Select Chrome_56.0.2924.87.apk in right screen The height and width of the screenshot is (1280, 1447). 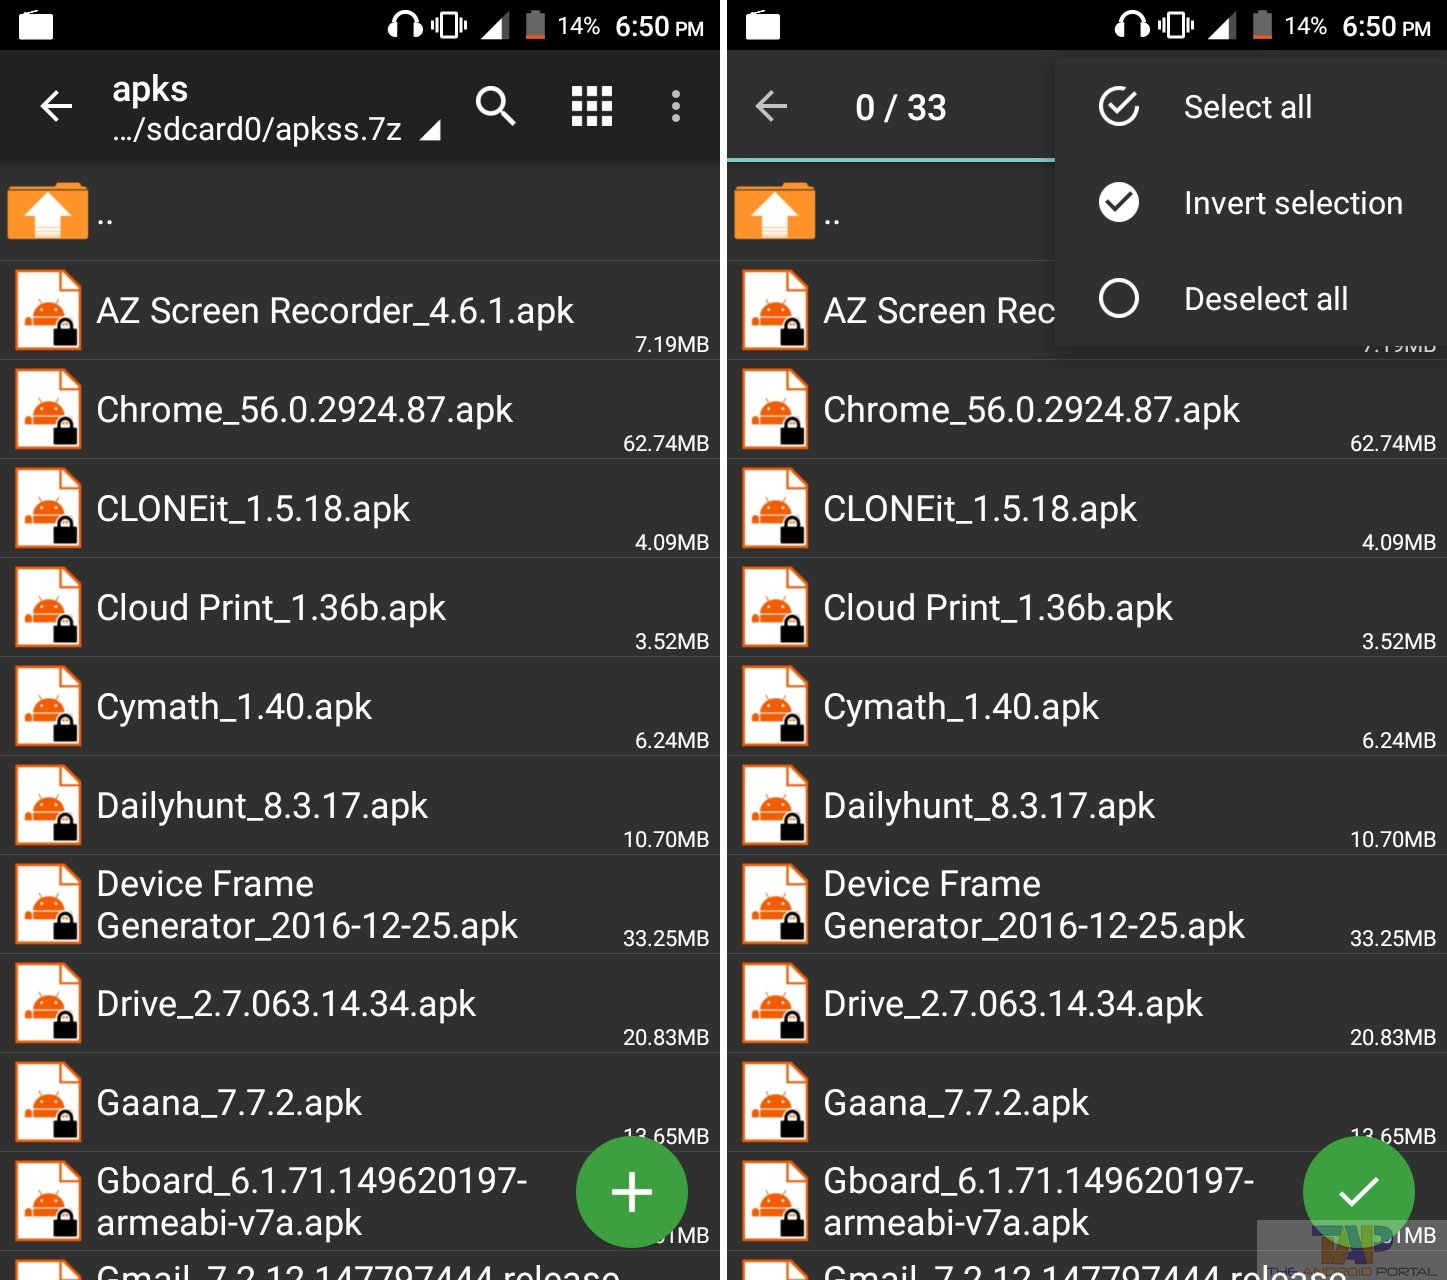point(1087,409)
